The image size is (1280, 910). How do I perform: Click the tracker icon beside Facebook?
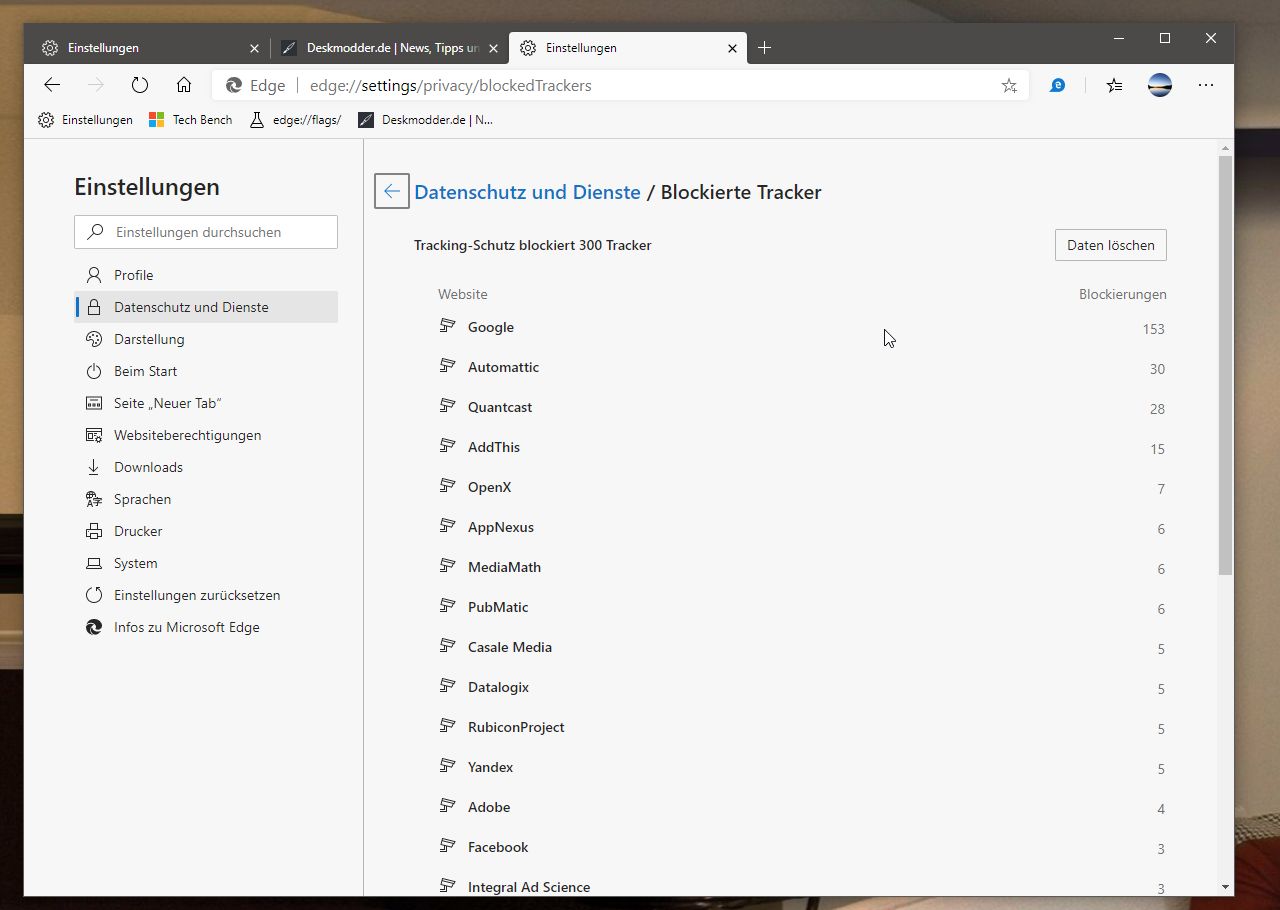point(448,846)
